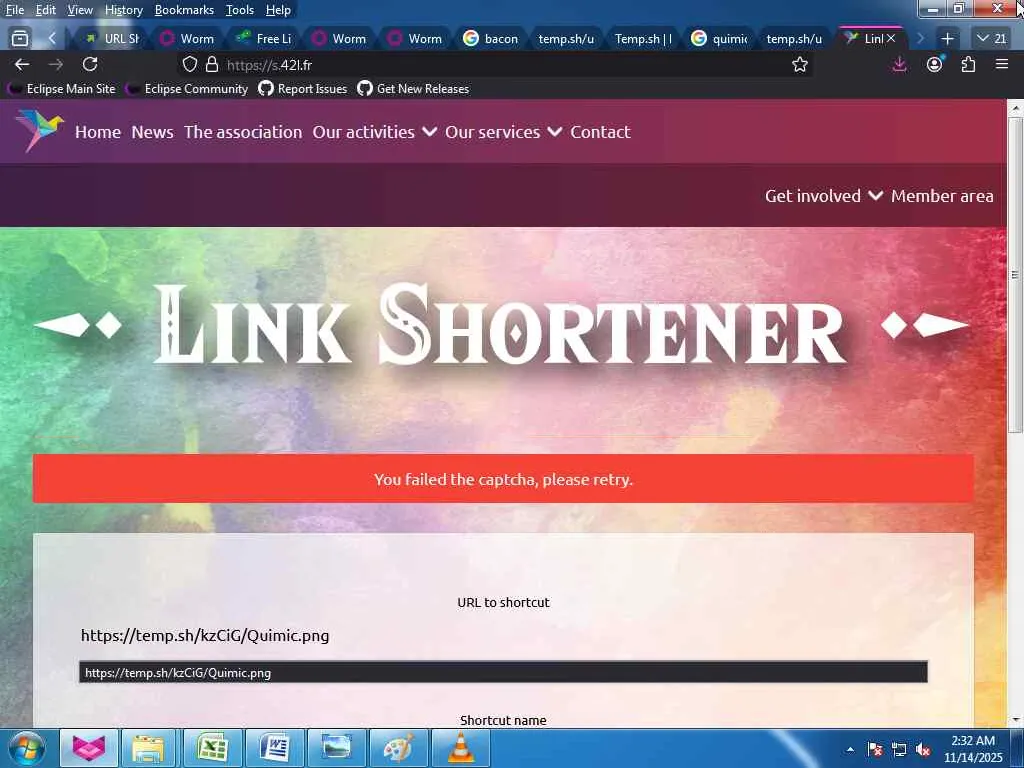Image resolution: width=1024 pixels, height=768 pixels.
Task: Open VLC media player from taskbar
Action: click(461, 748)
